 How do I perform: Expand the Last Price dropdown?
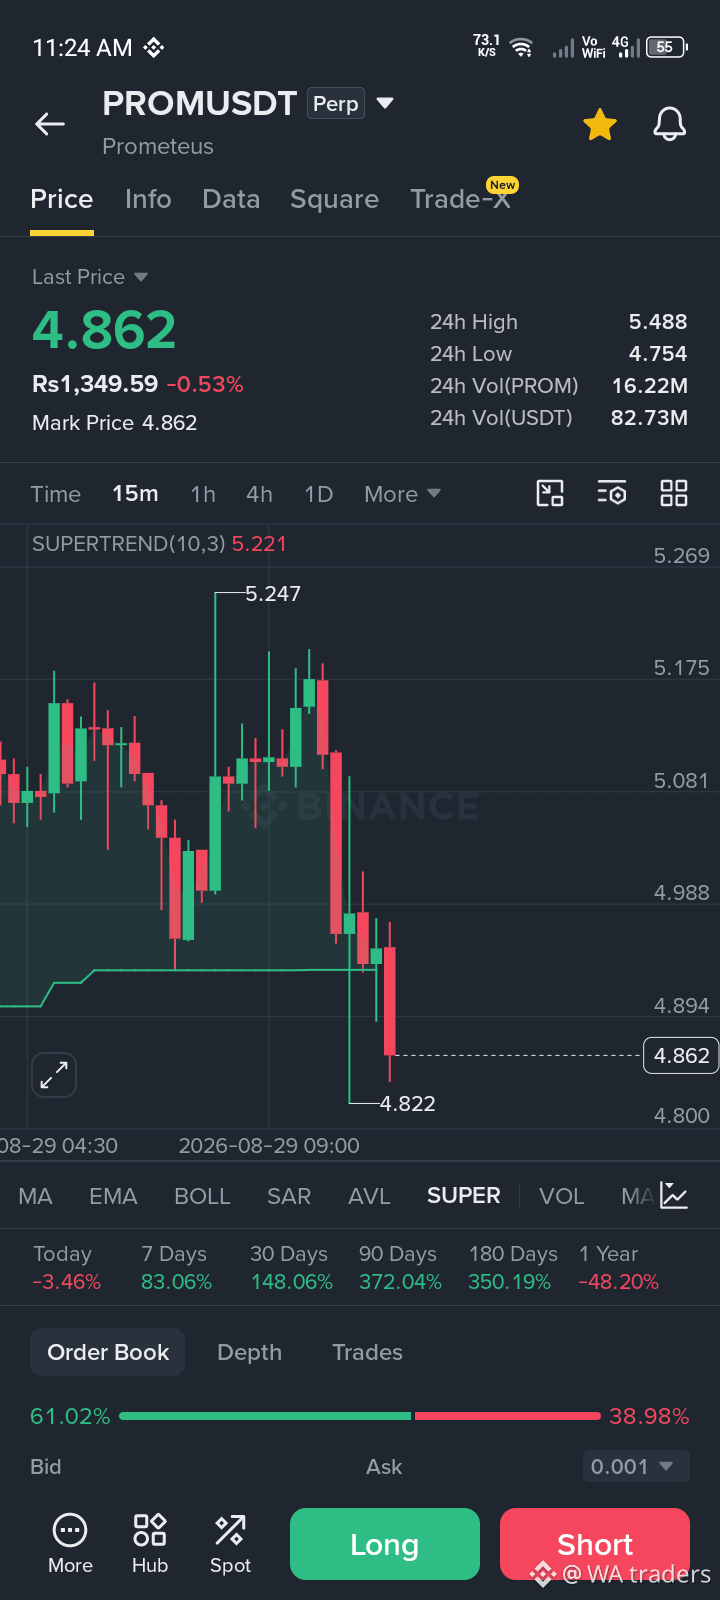click(x=141, y=277)
